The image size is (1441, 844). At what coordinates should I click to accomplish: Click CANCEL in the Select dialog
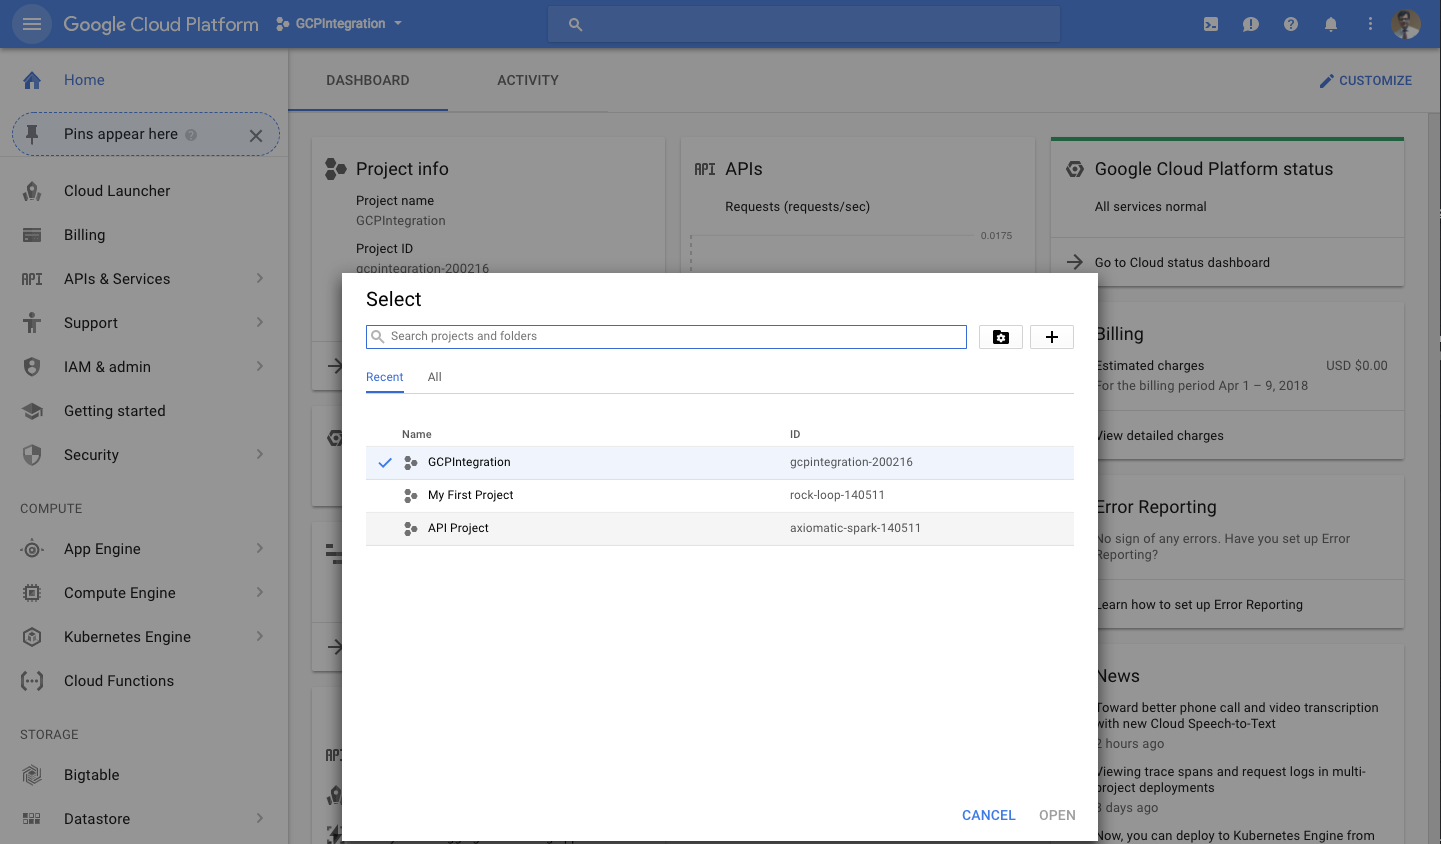tap(988, 815)
